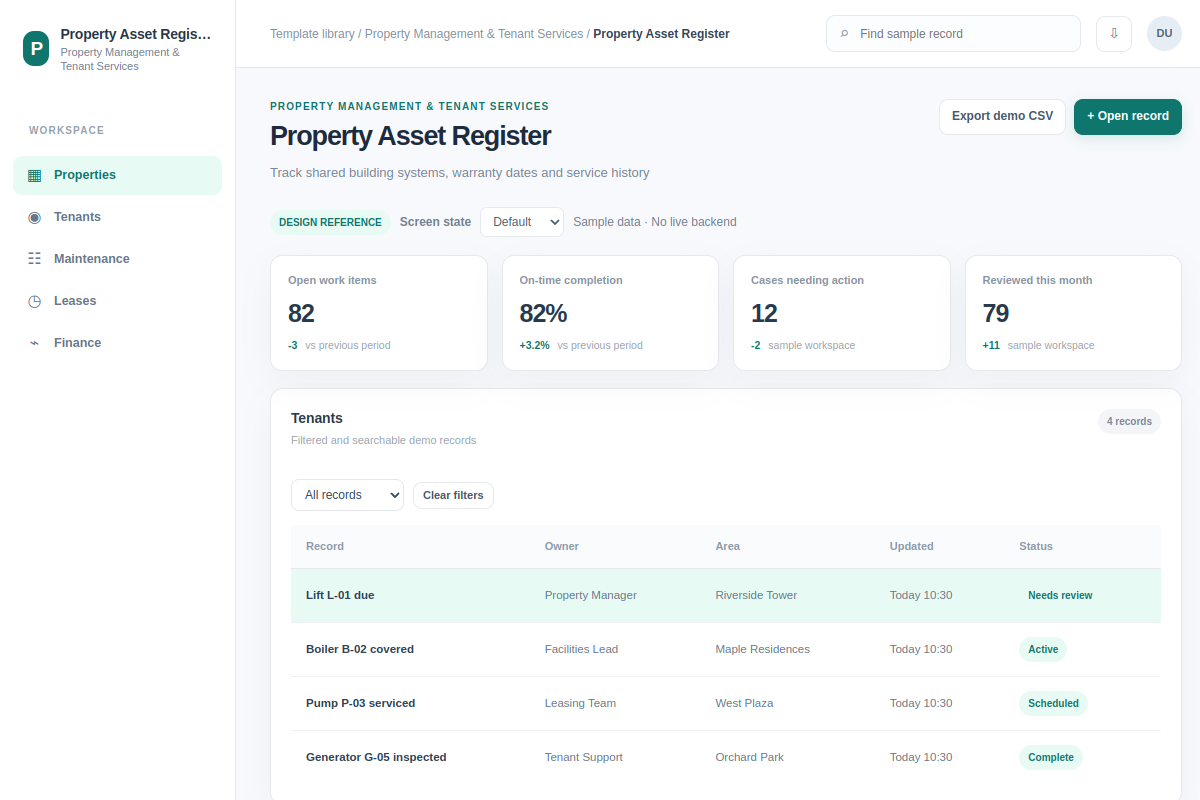Viewport: 1200px width, 800px height.
Task: Click the Complete status pill
Action: click(x=1051, y=757)
